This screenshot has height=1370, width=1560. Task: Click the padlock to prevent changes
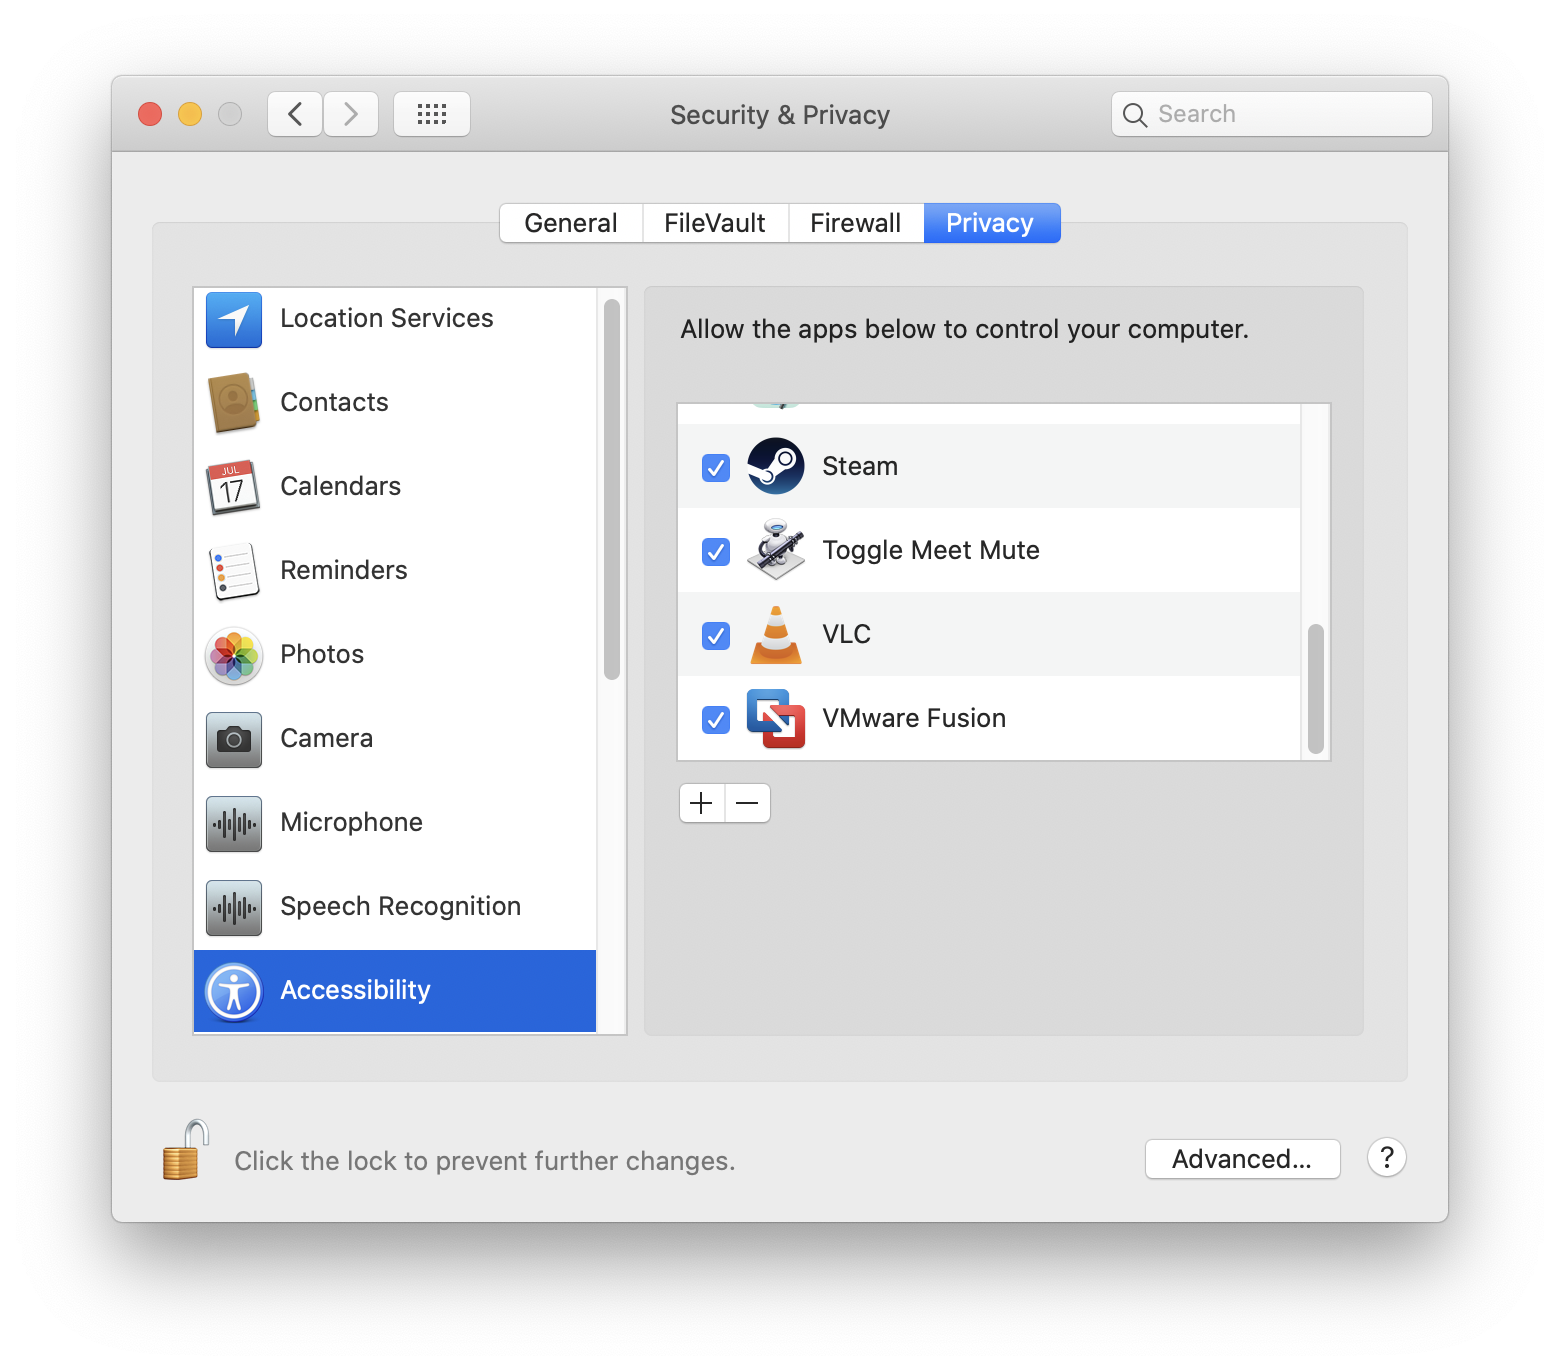tap(185, 1151)
